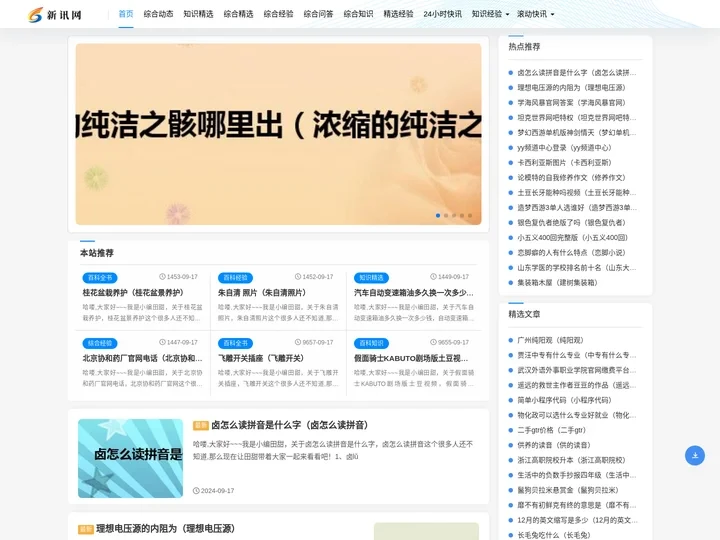Open featured link 生活中的负数手抄报四年级
This screenshot has width=720, height=540.
click(577, 475)
